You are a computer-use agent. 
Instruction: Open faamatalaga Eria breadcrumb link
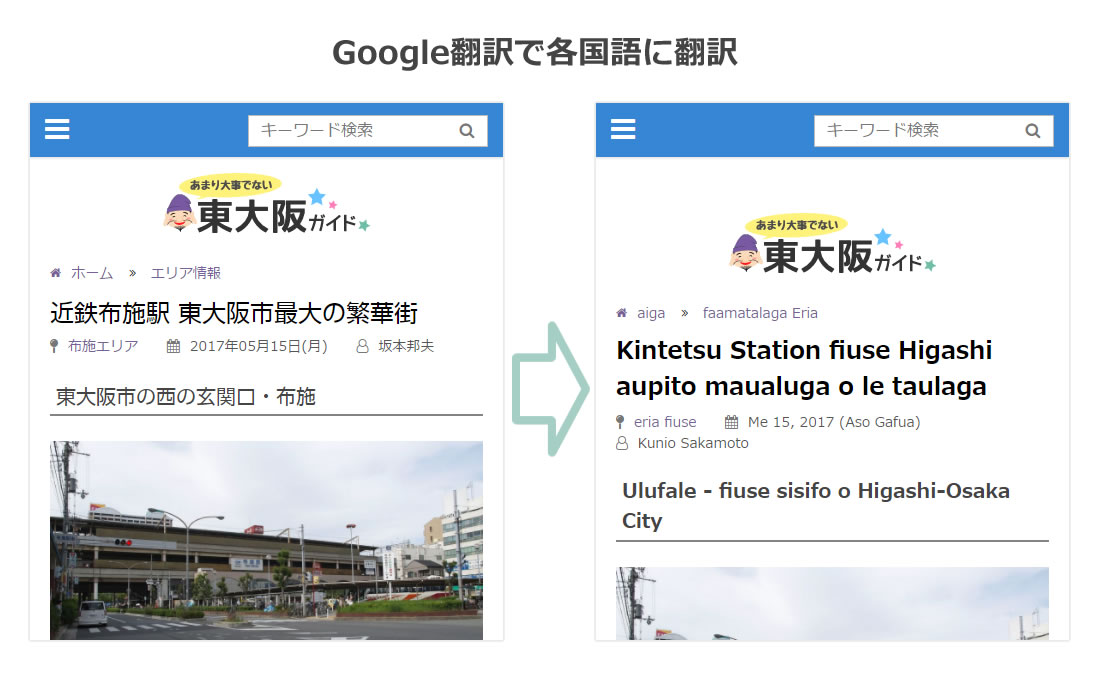760,313
